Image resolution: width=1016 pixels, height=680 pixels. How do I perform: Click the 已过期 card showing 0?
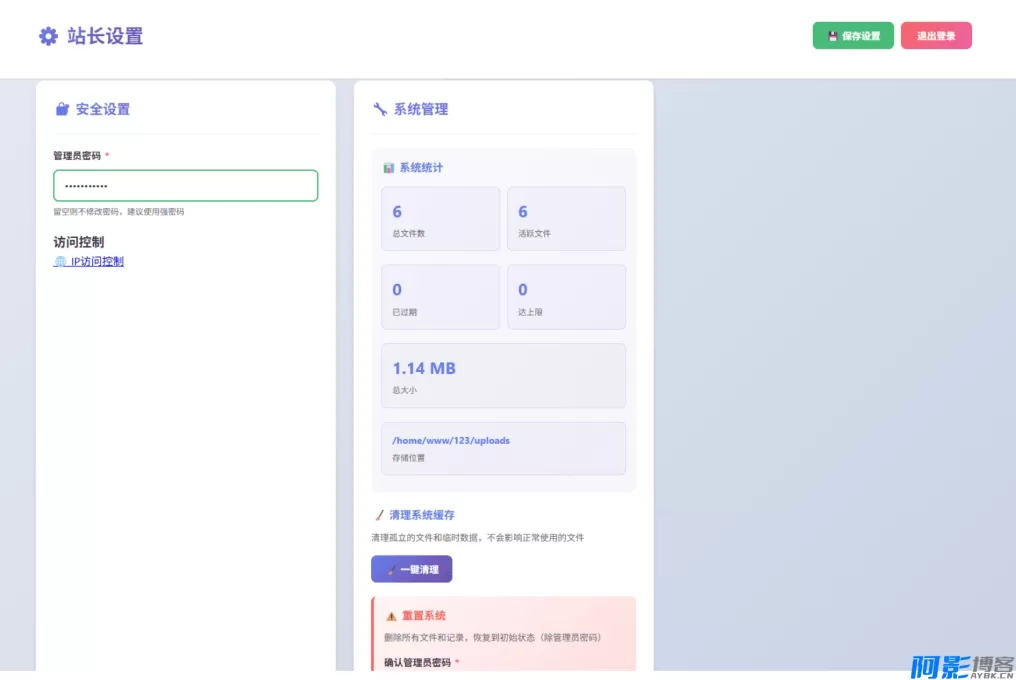click(x=440, y=296)
